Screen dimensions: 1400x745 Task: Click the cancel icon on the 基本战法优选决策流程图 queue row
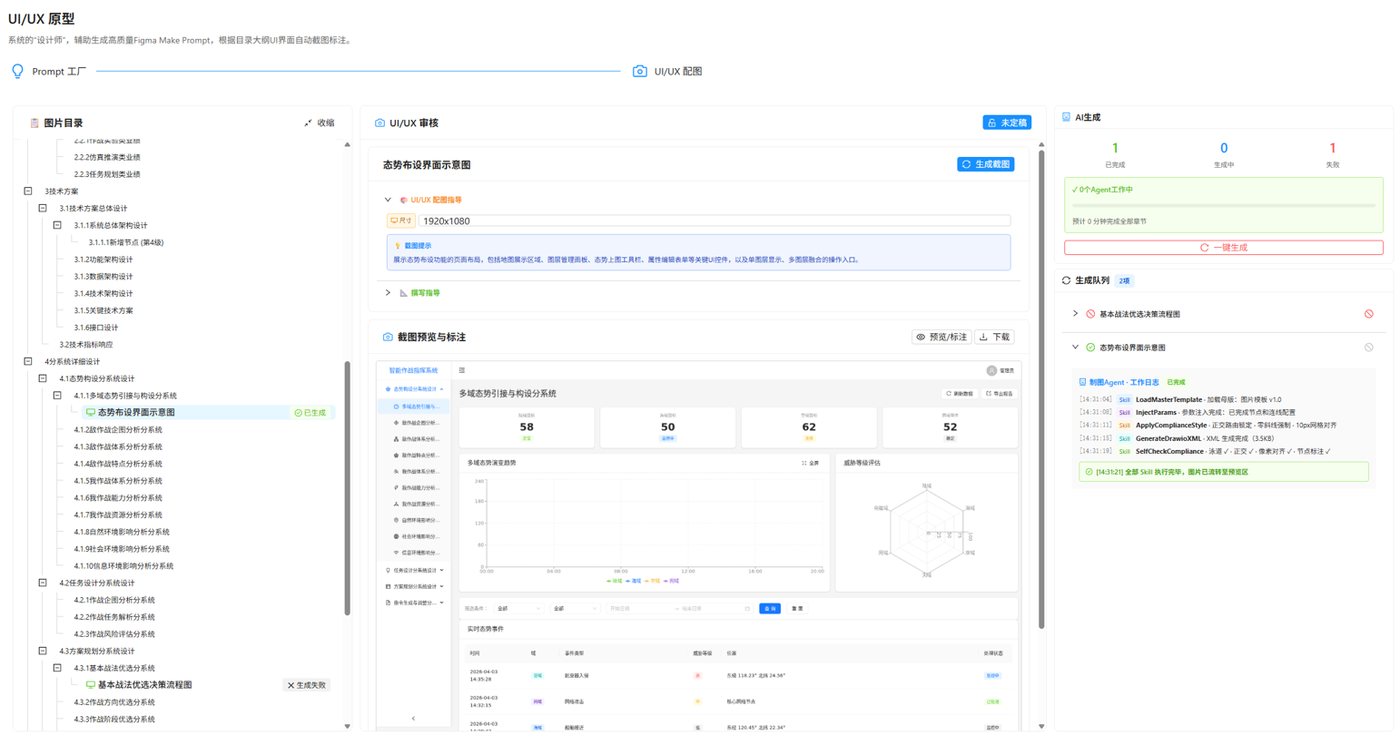pyautogui.click(x=1368, y=314)
